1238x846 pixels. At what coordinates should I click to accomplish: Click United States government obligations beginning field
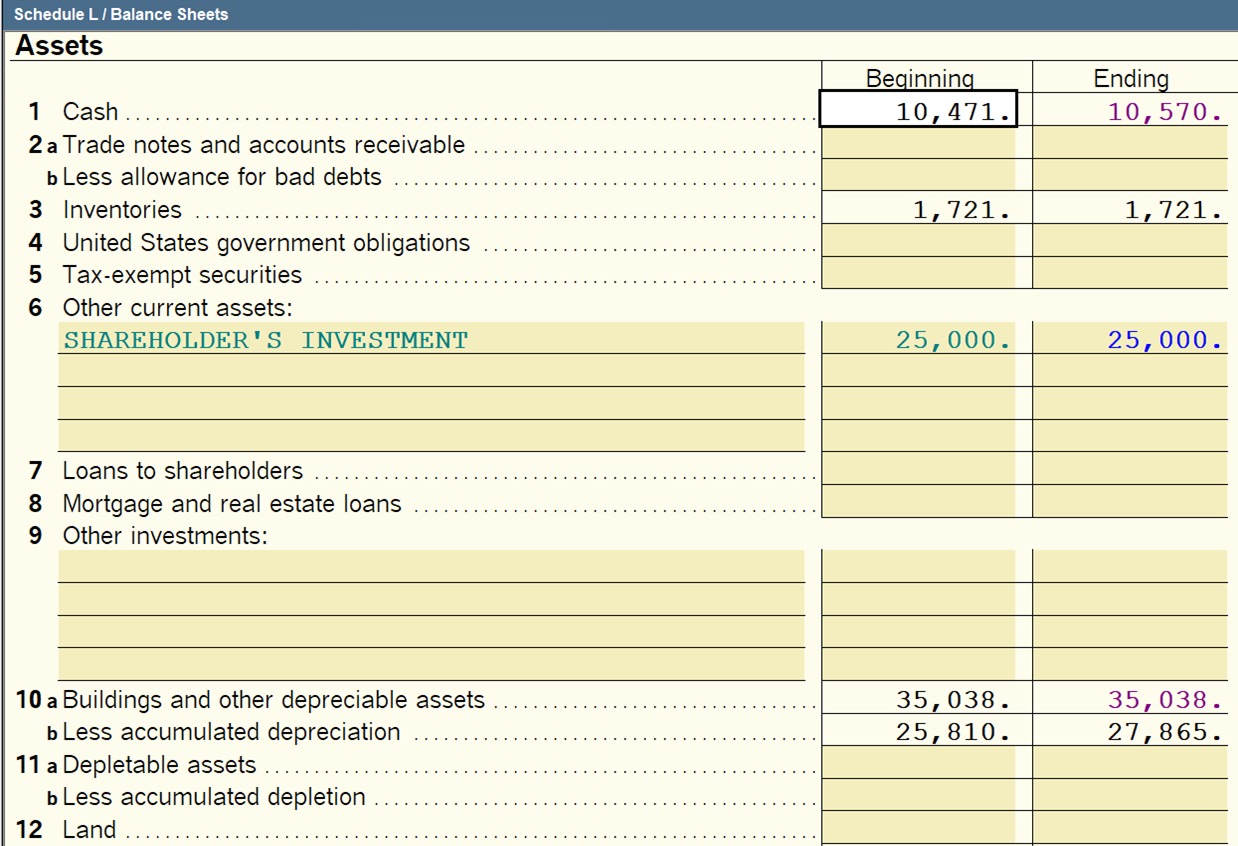coord(918,242)
